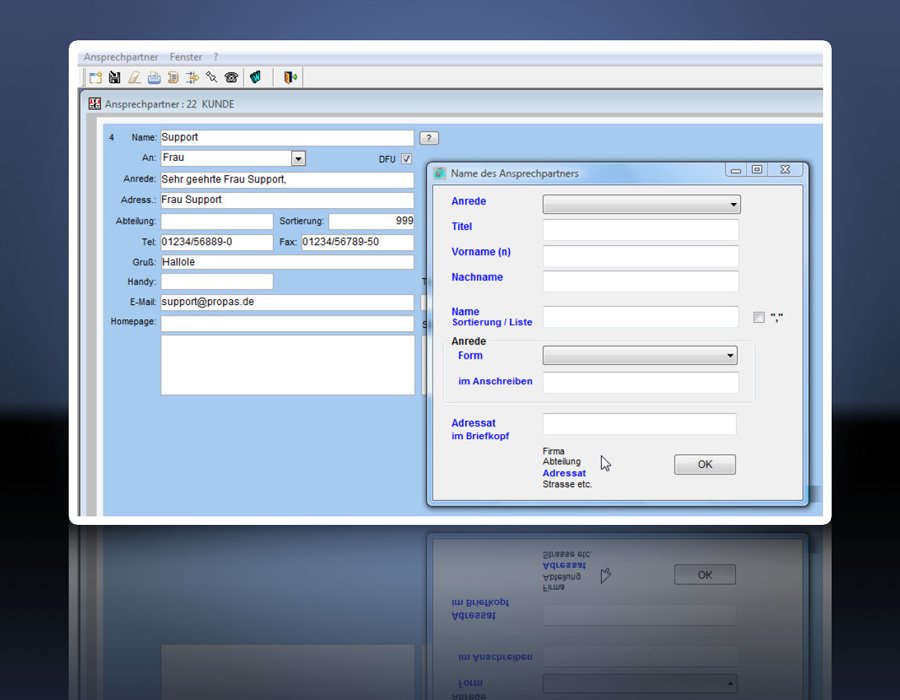Click the Gruß field with Hallole
The image size is (900, 700).
287,262
